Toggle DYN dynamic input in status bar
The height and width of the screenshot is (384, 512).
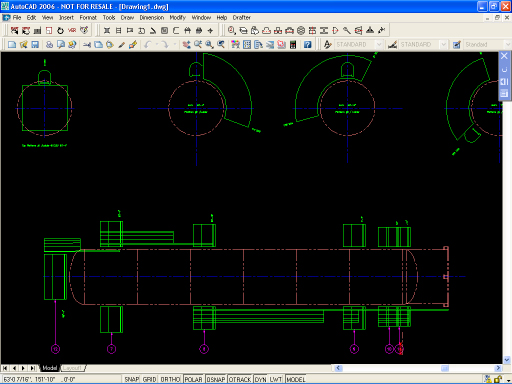(x=260, y=379)
